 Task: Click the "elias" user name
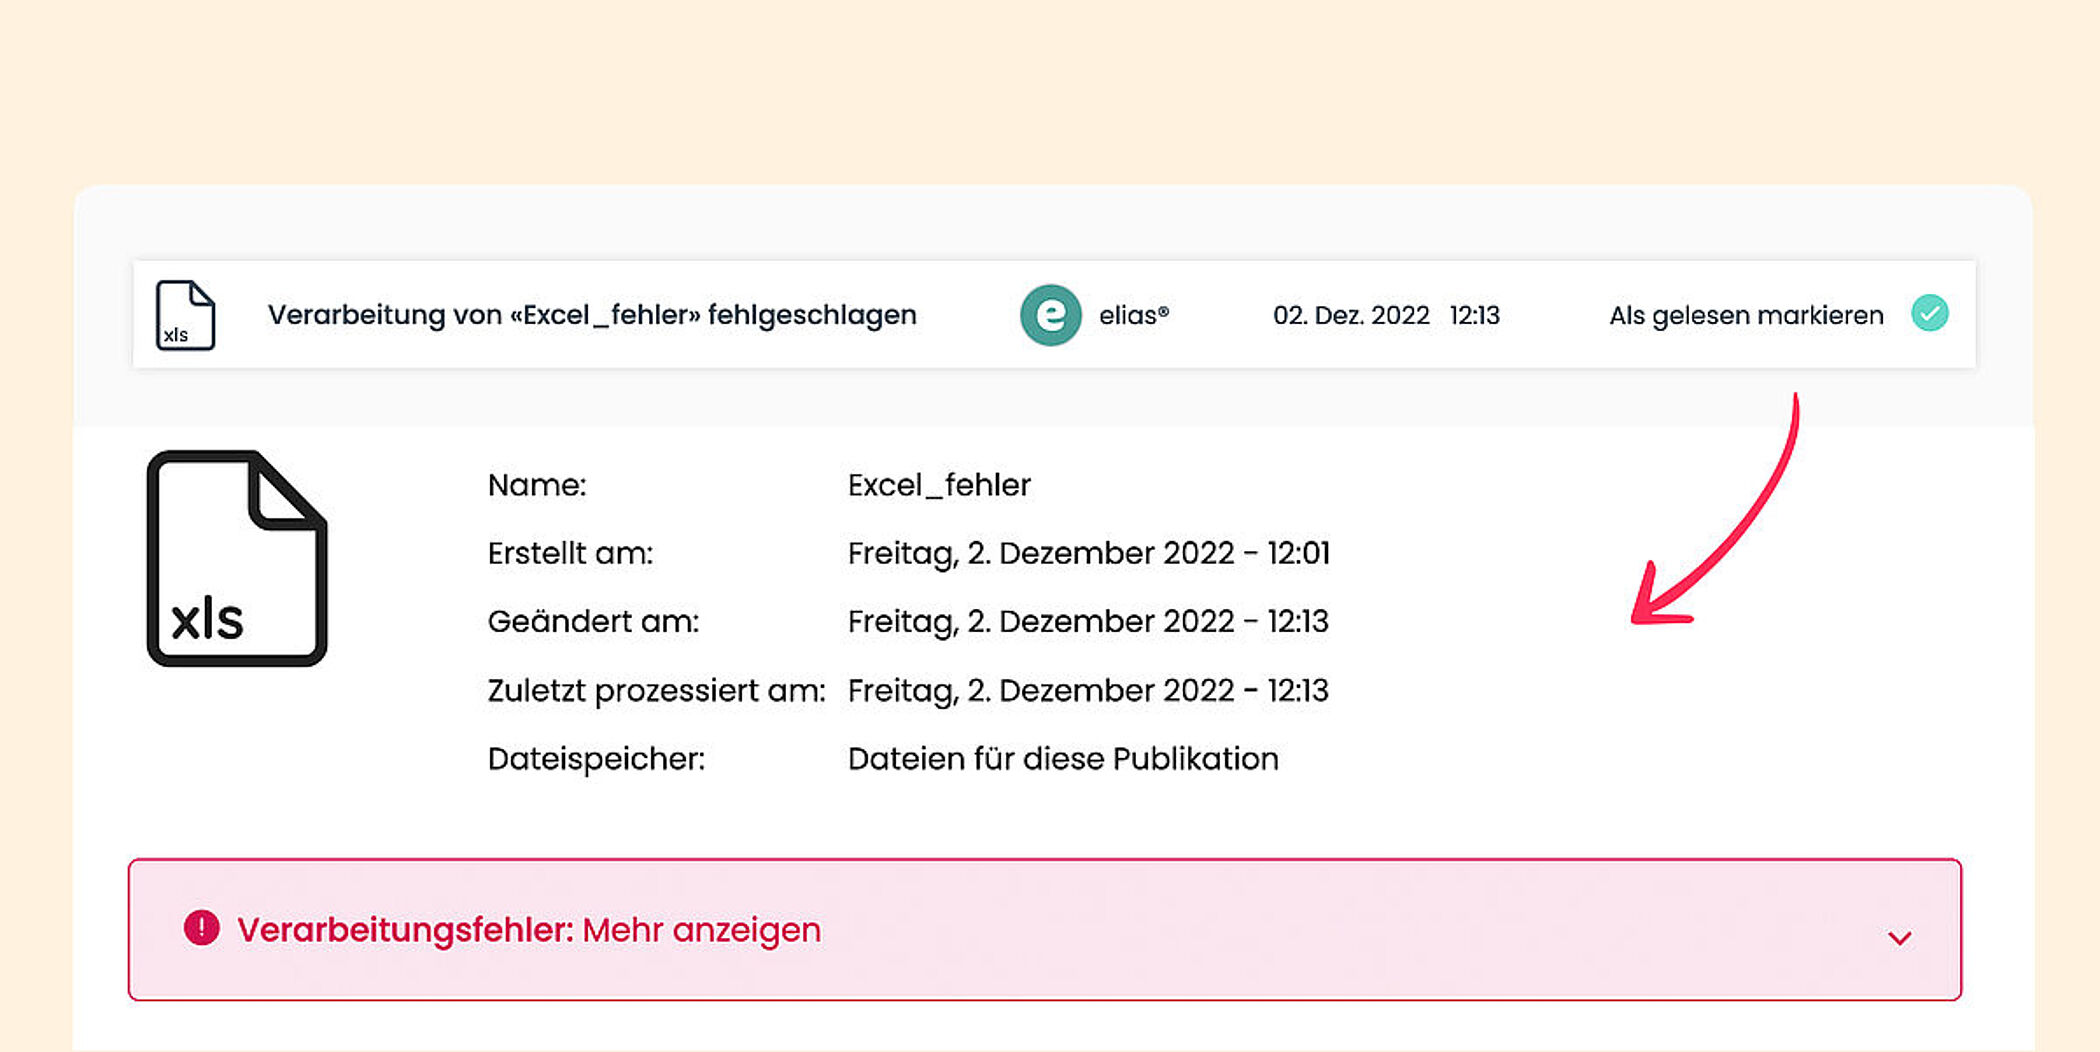[x=1133, y=316]
